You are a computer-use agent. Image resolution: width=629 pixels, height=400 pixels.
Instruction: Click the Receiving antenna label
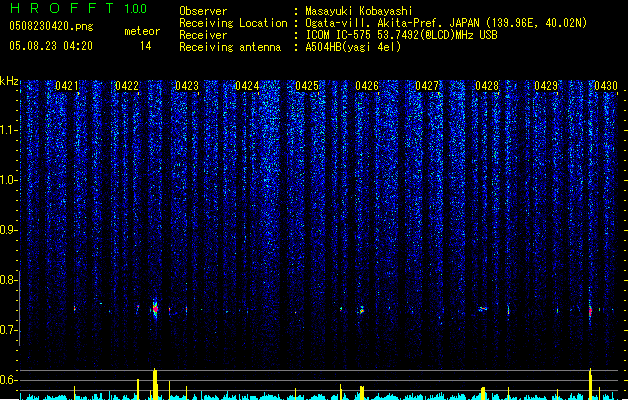pos(230,47)
